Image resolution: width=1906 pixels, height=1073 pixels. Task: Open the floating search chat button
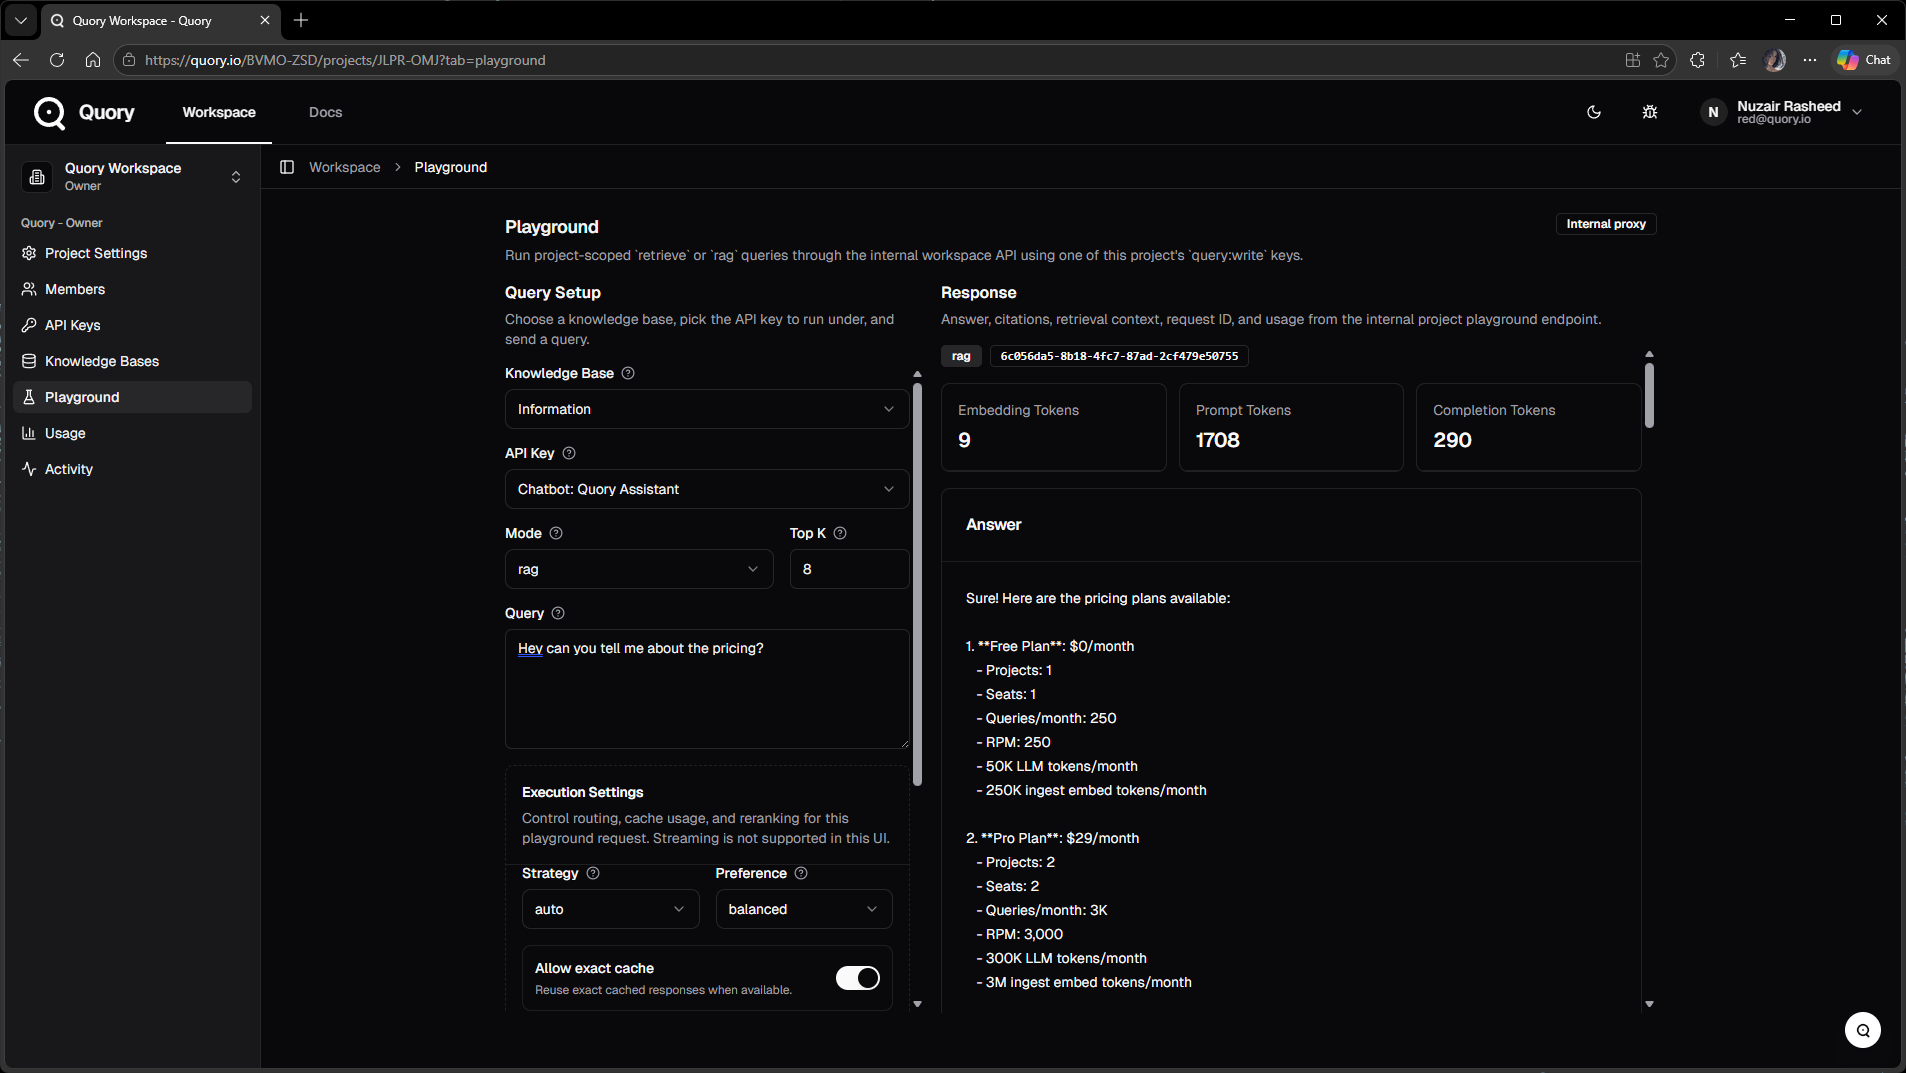pos(1862,1030)
